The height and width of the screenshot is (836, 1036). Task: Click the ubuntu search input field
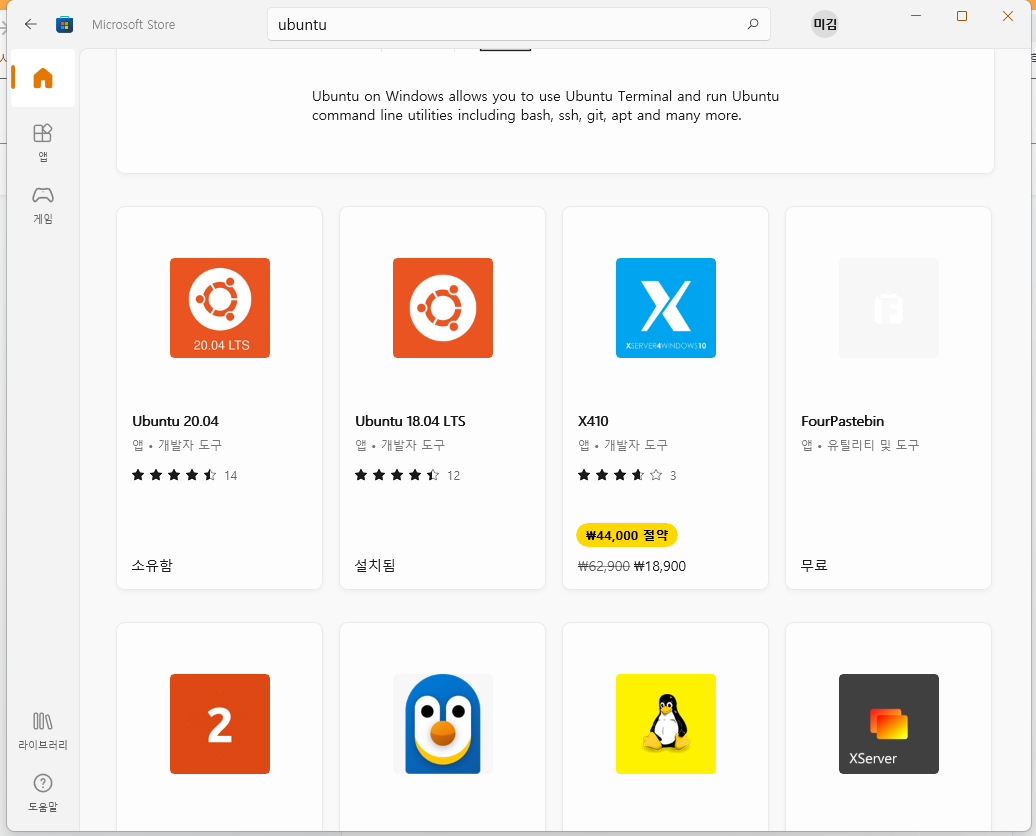[519, 24]
